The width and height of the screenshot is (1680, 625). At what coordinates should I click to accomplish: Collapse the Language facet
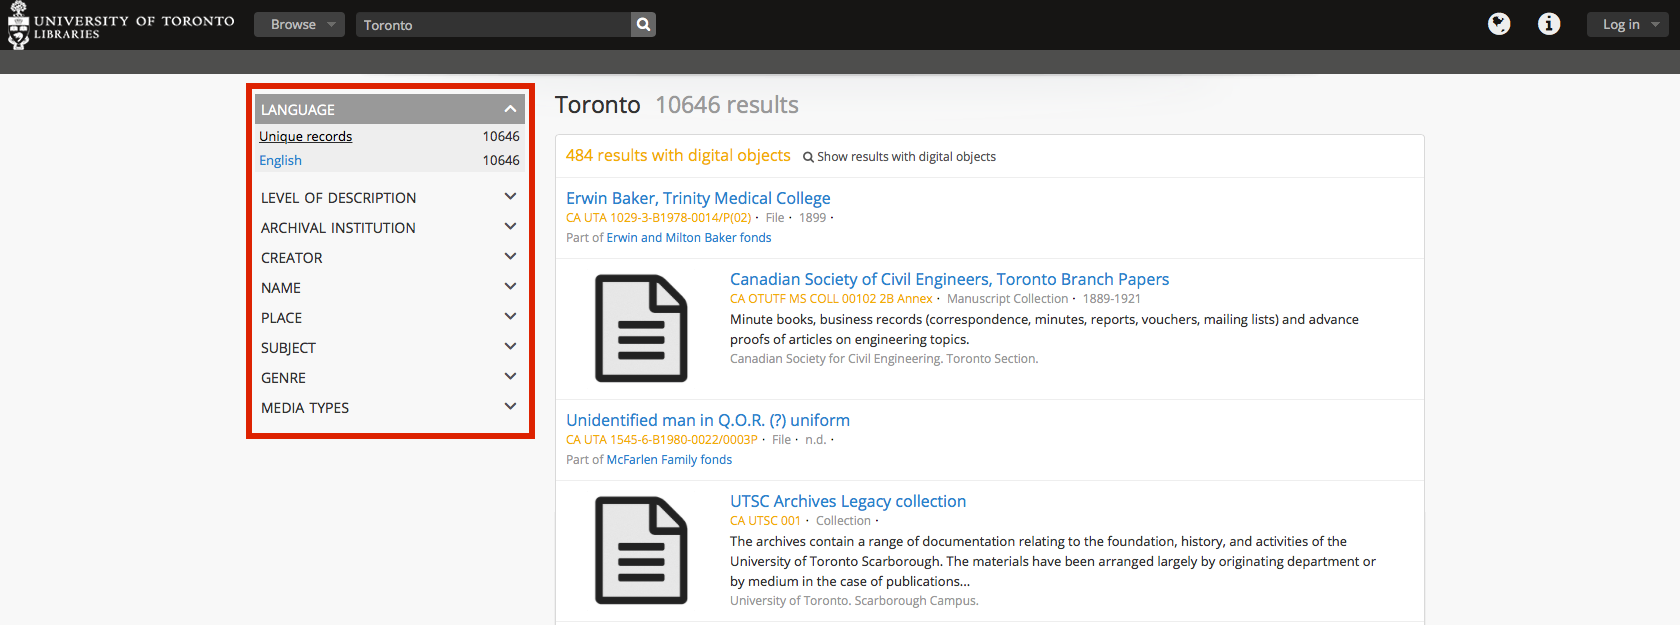[x=390, y=109]
